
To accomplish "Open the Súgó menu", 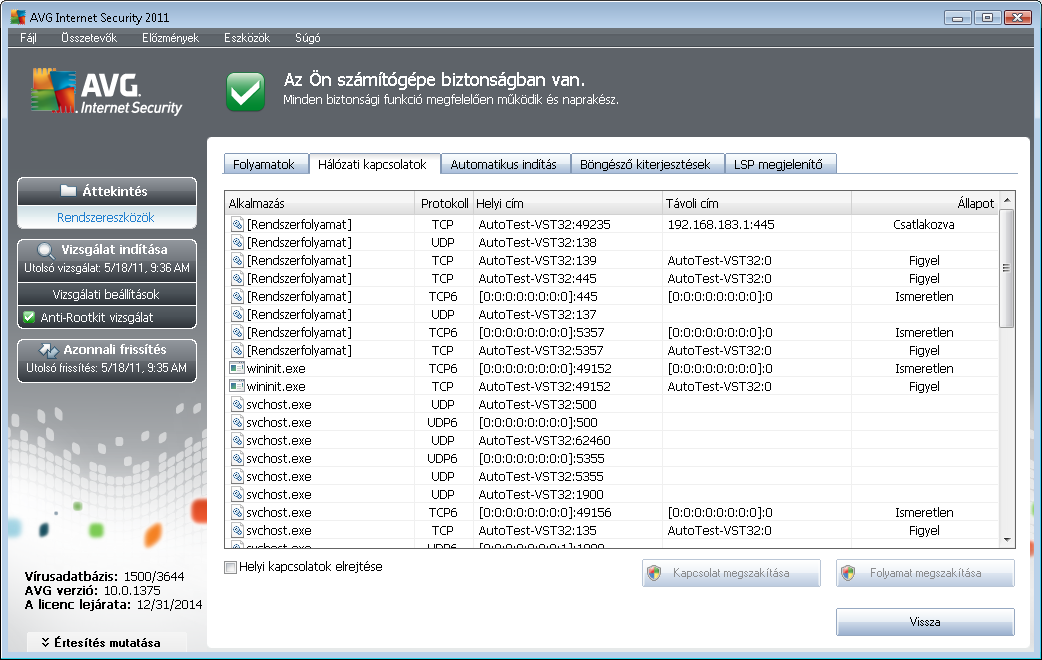I will pos(308,38).
